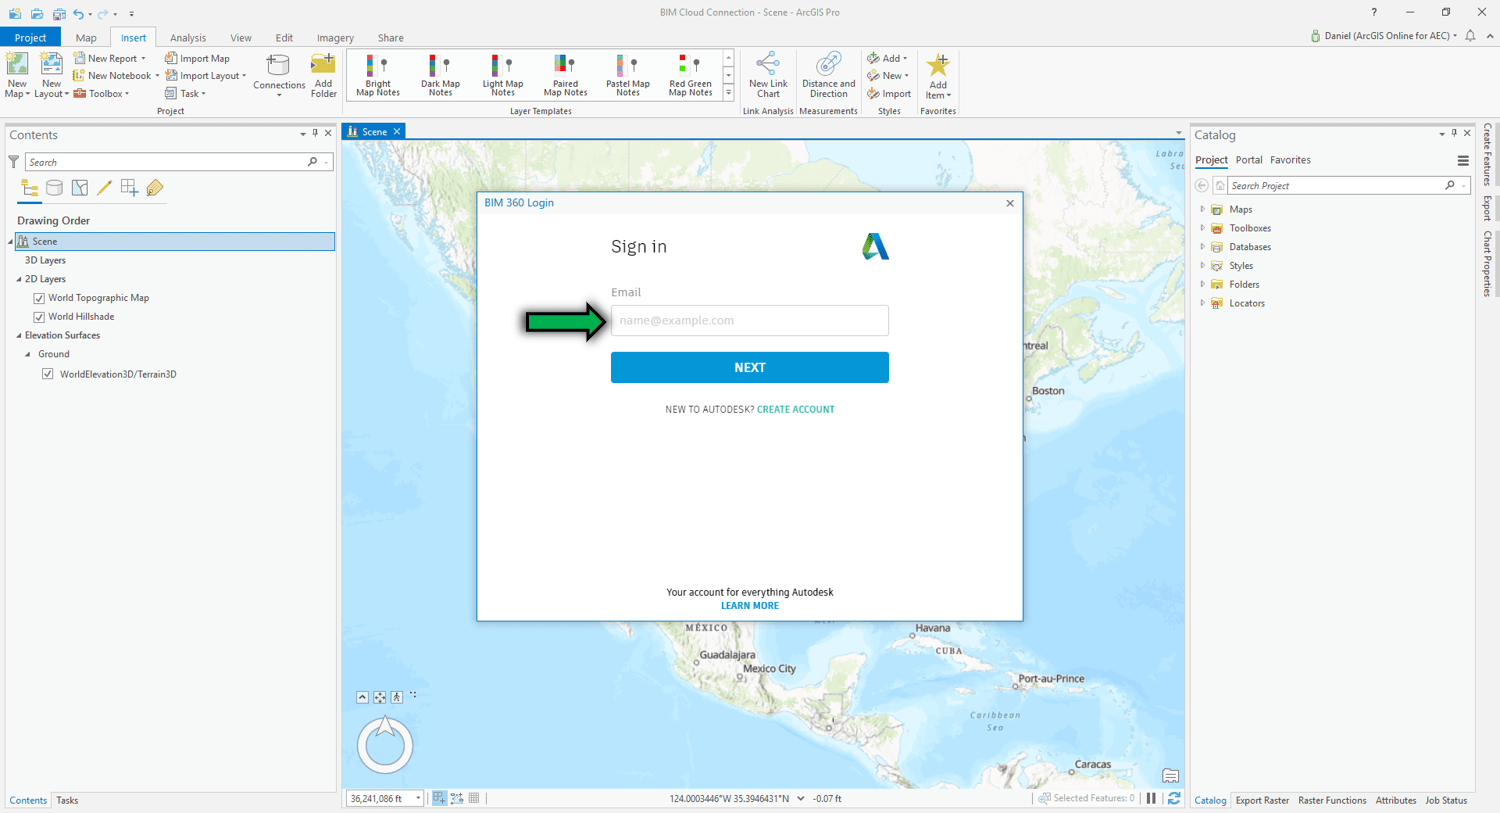
Task: Open Distance and Direction tool
Action: 828,76
